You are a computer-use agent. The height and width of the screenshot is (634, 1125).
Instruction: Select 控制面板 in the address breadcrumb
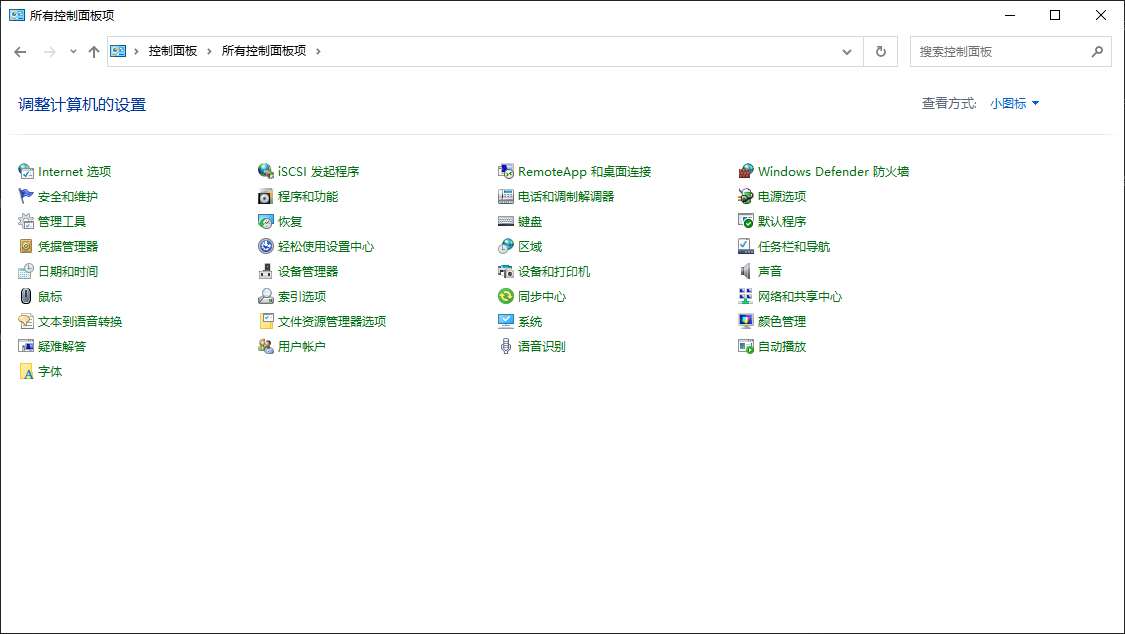(173, 51)
